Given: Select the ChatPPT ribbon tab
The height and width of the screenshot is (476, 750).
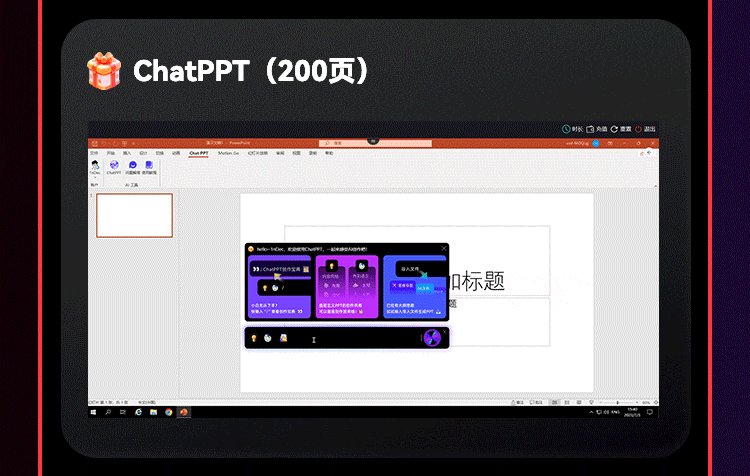Looking at the screenshot, I should click(199, 153).
